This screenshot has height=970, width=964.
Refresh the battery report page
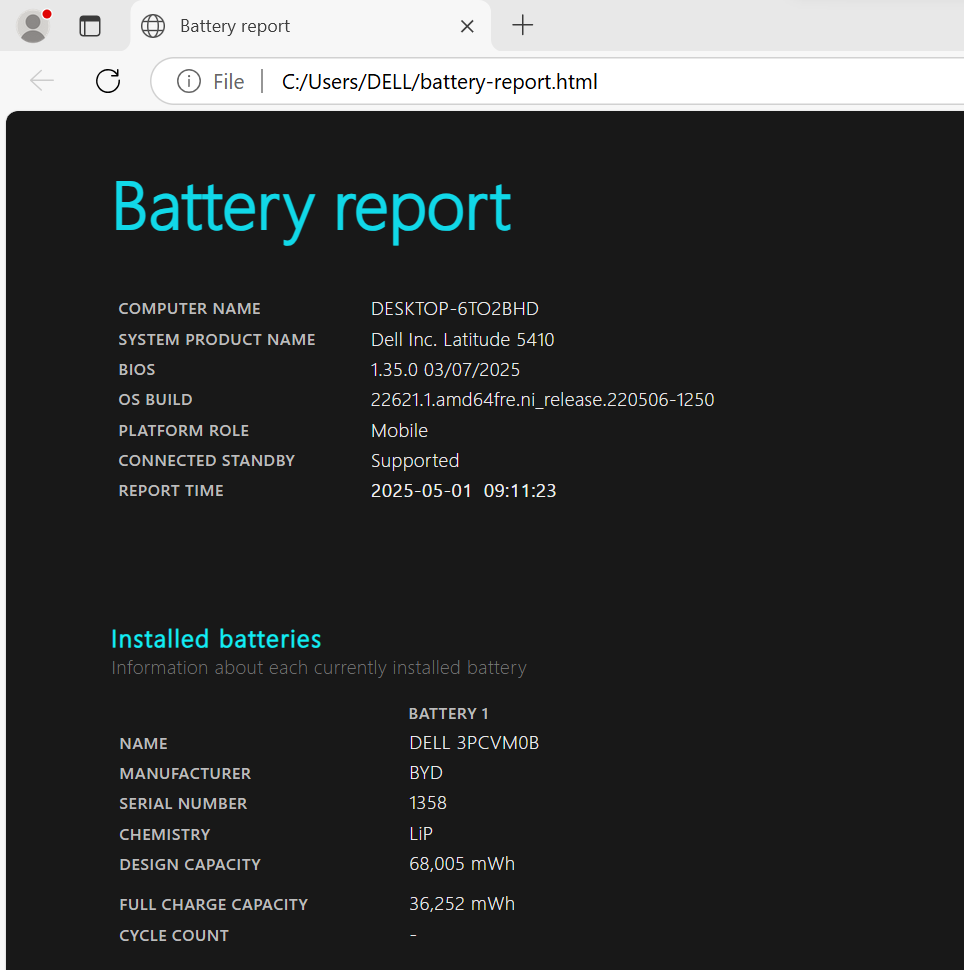(x=107, y=81)
